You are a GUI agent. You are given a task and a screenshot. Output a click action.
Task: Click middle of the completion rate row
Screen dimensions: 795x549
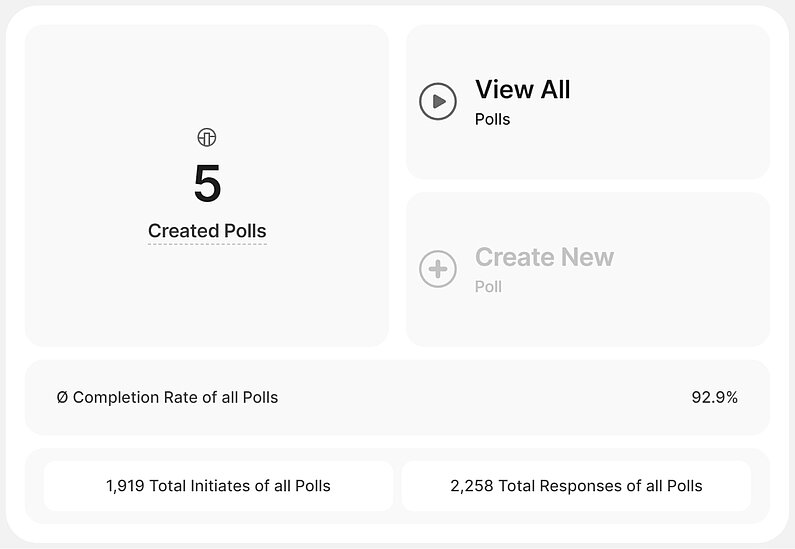point(450,397)
